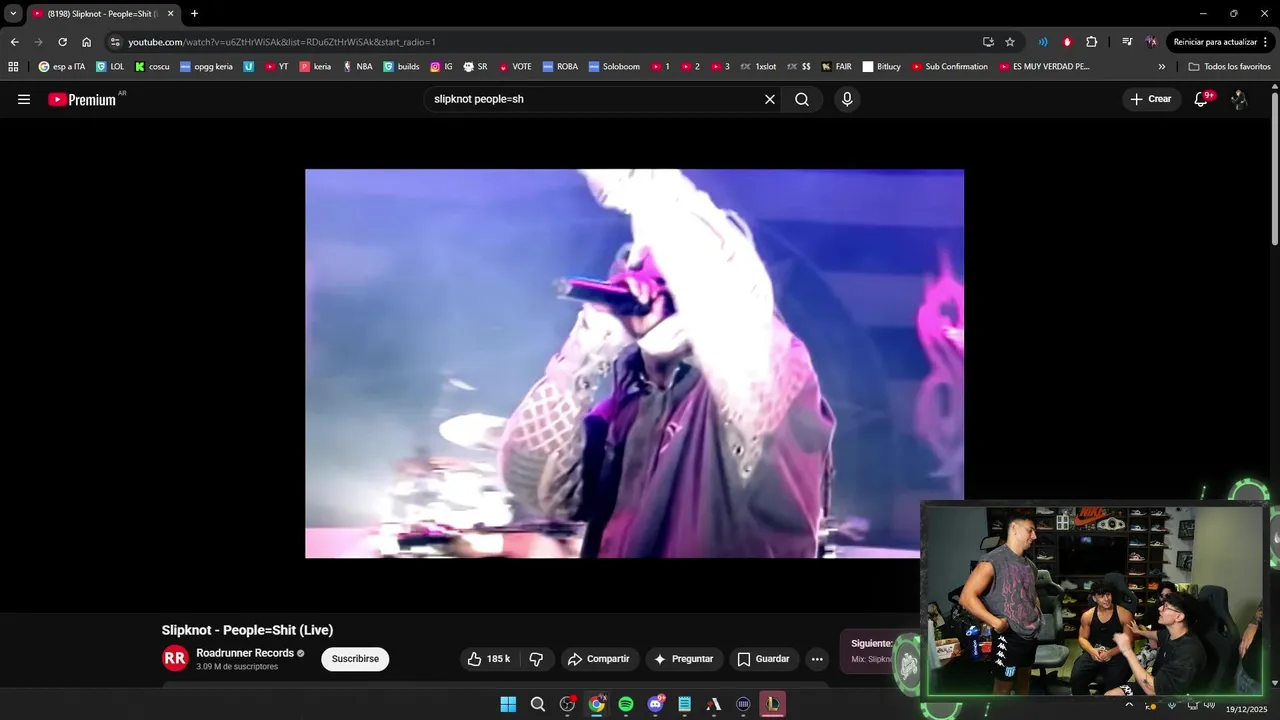The width and height of the screenshot is (1280, 720).
Task: Open taskbar date 19/12/2025
Action: [1246, 709]
